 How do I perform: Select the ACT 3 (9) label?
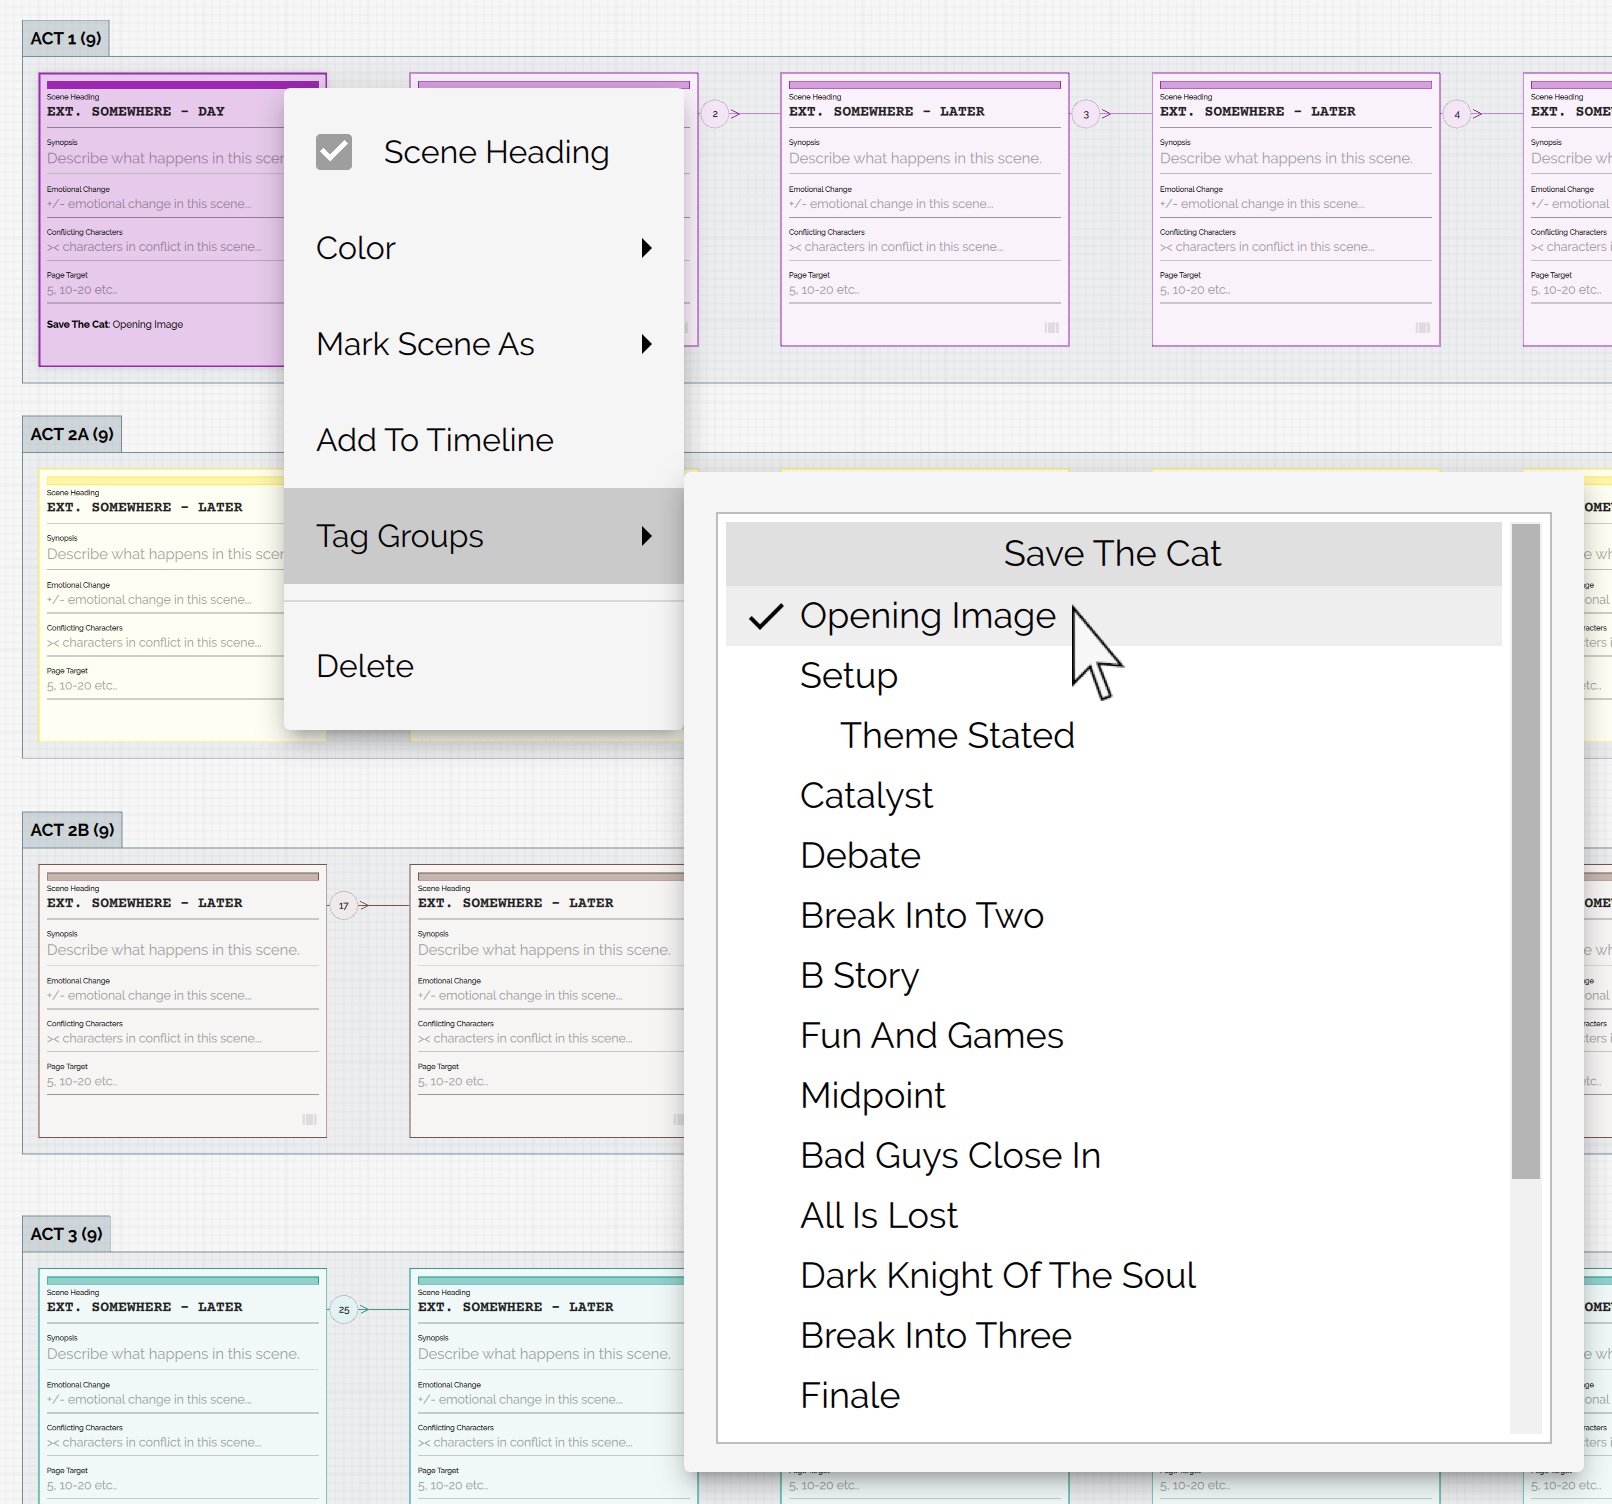click(66, 1234)
